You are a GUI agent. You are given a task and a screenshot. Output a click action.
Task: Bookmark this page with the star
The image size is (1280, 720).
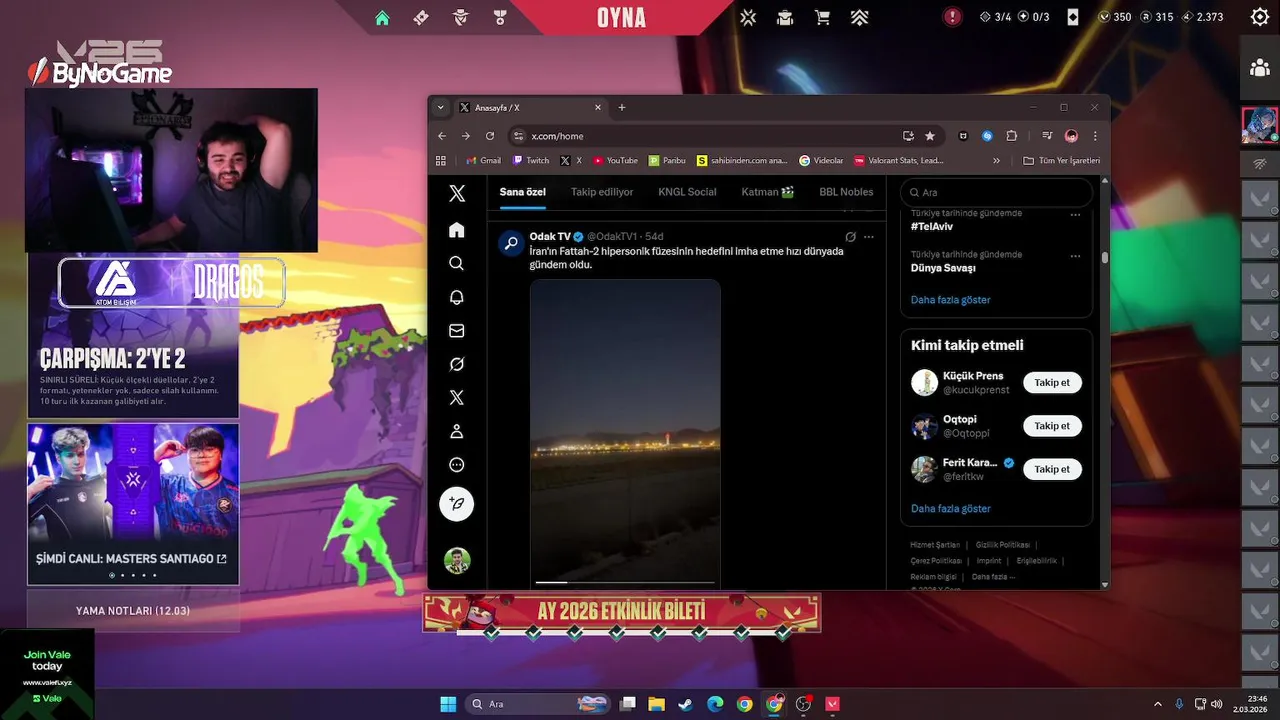pyautogui.click(x=930, y=136)
